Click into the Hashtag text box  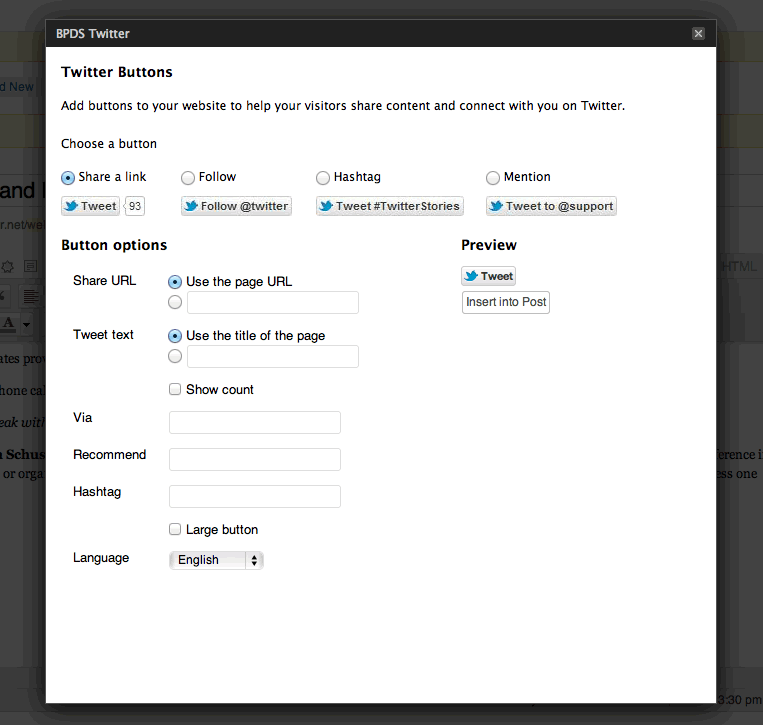pyautogui.click(x=255, y=496)
